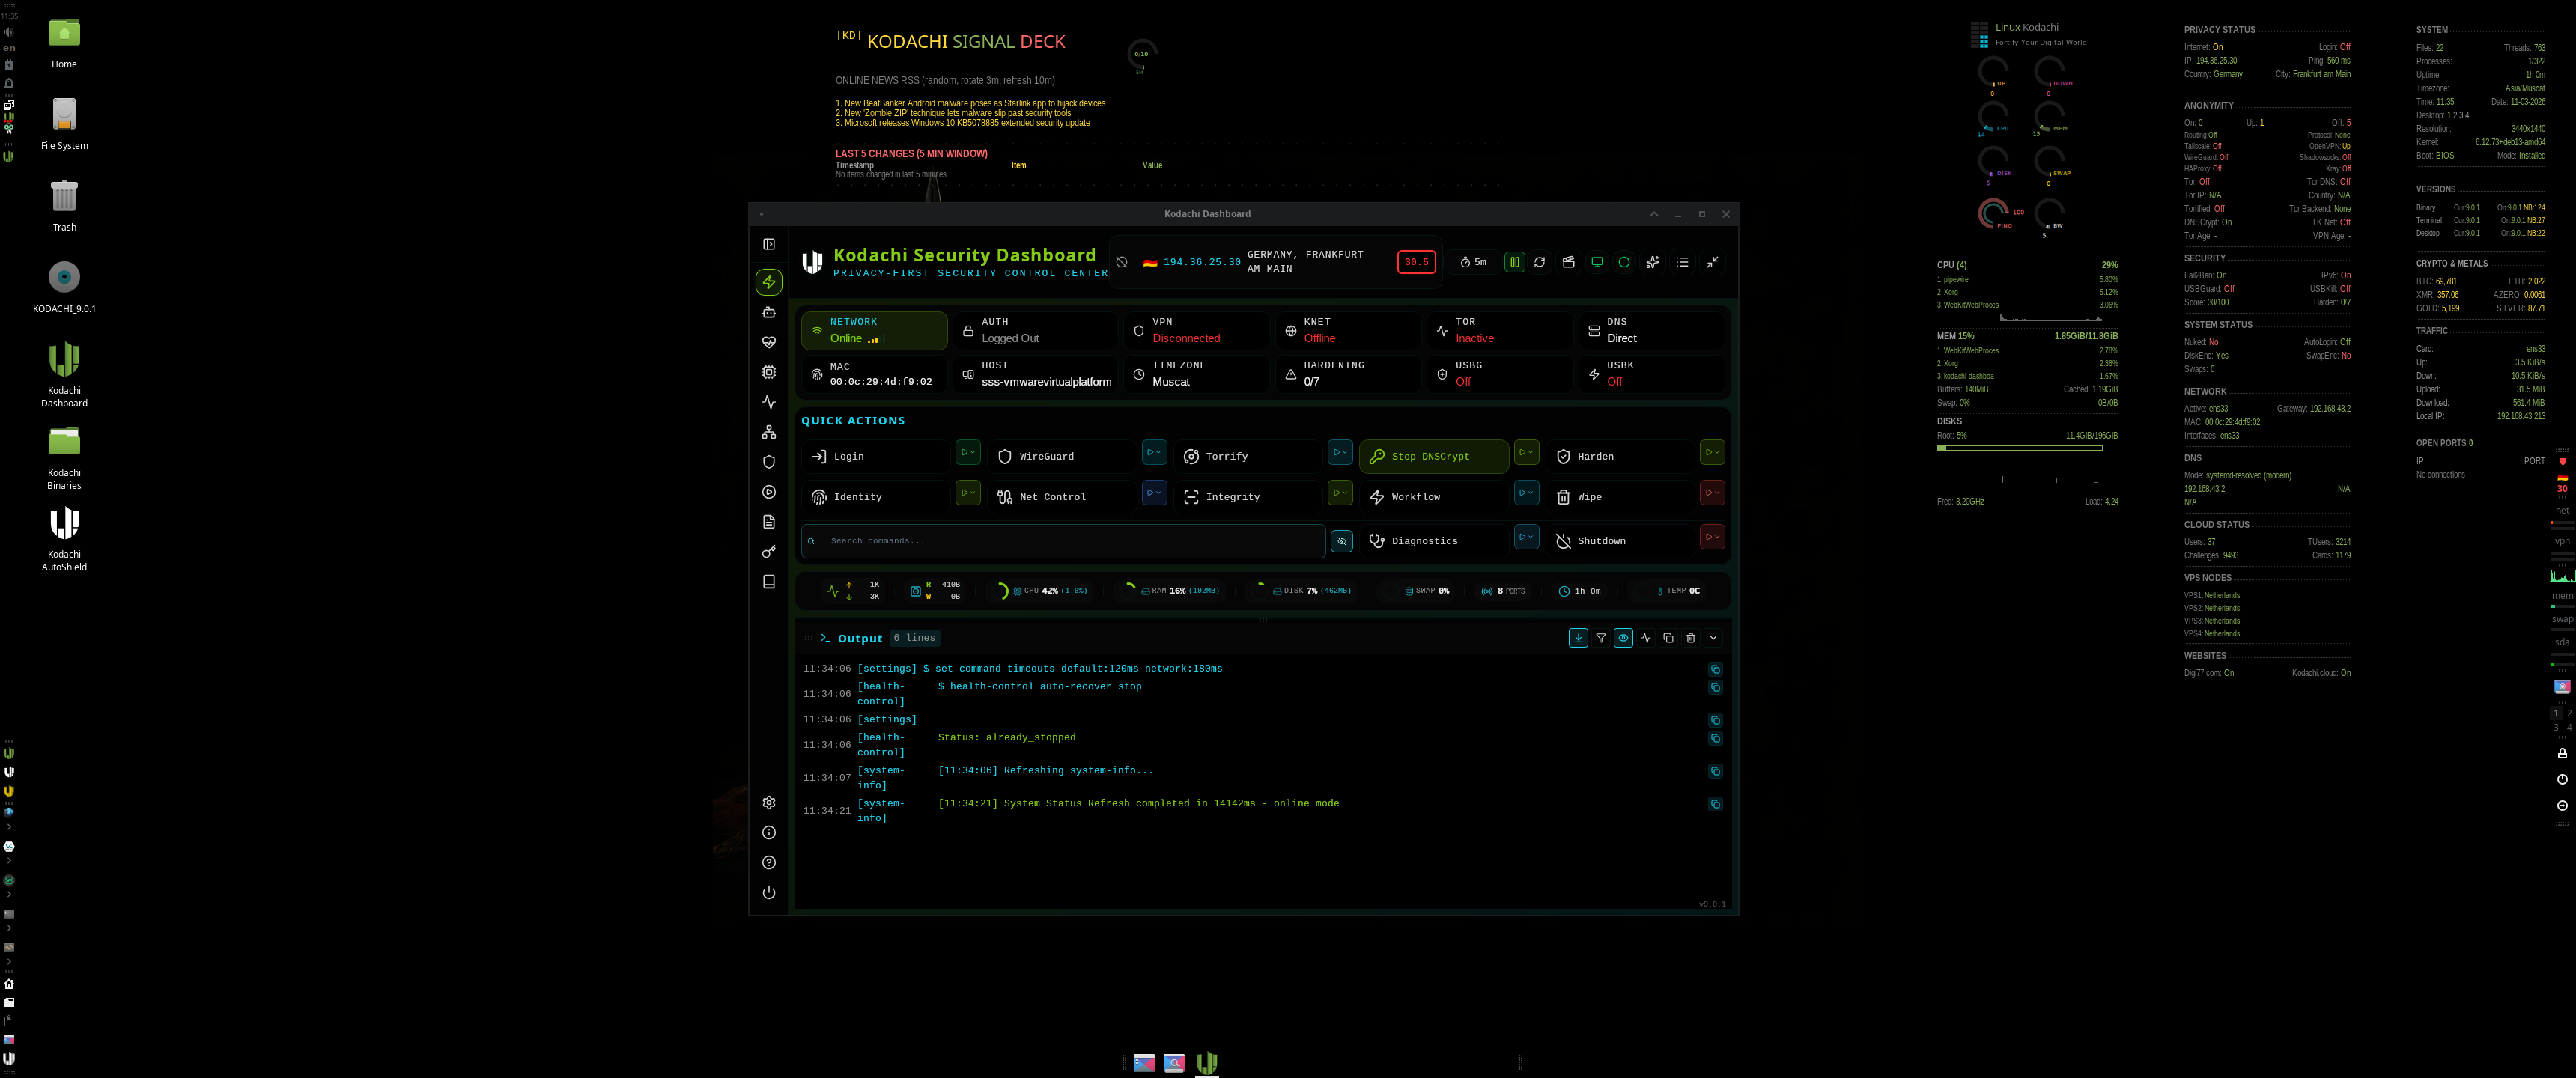The width and height of the screenshot is (2576, 1078).
Task: Select the lightning Quick Actions sidebar tab
Action: point(768,282)
